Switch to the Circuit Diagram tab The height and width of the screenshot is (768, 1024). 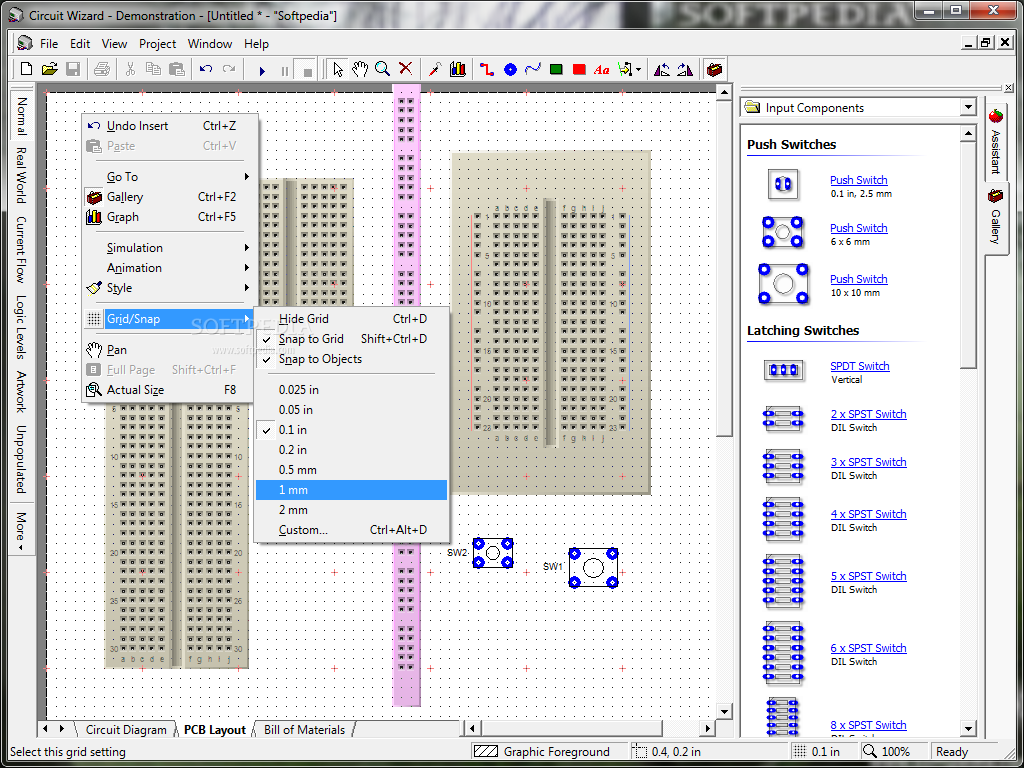click(126, 730)
